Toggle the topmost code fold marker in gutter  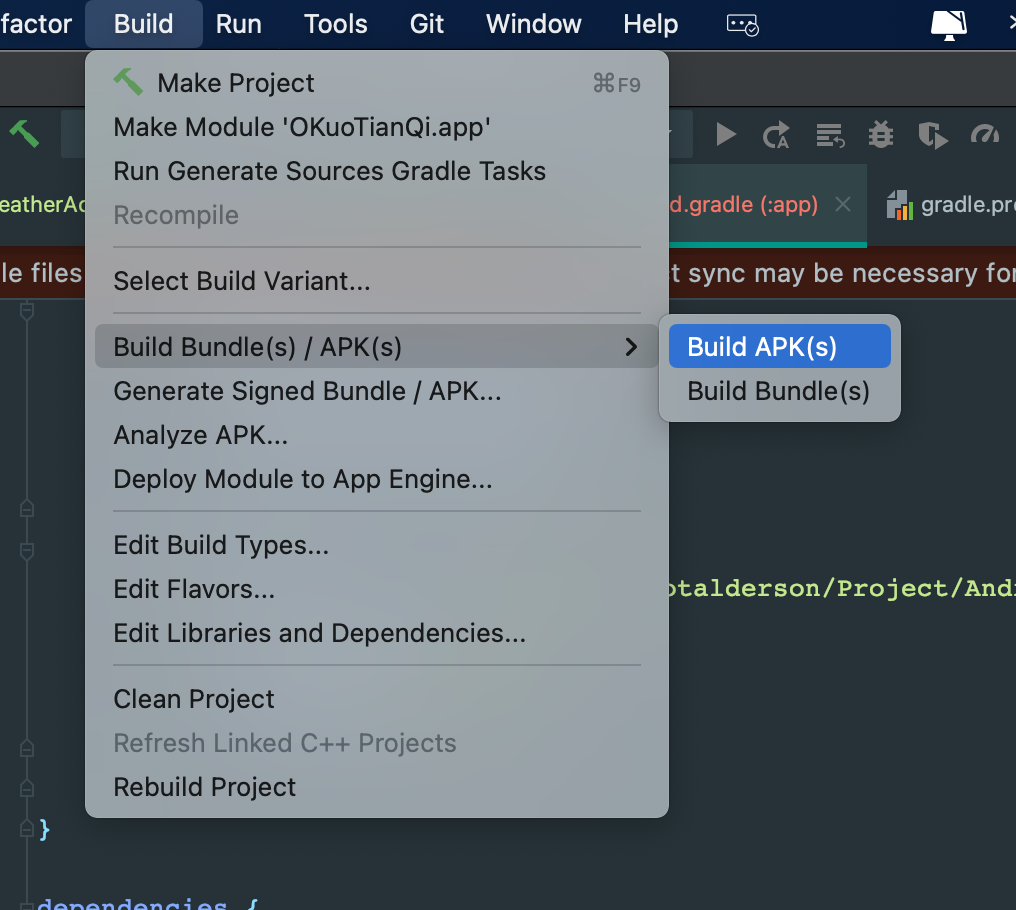pyautogui.click(x=27, y=311)
